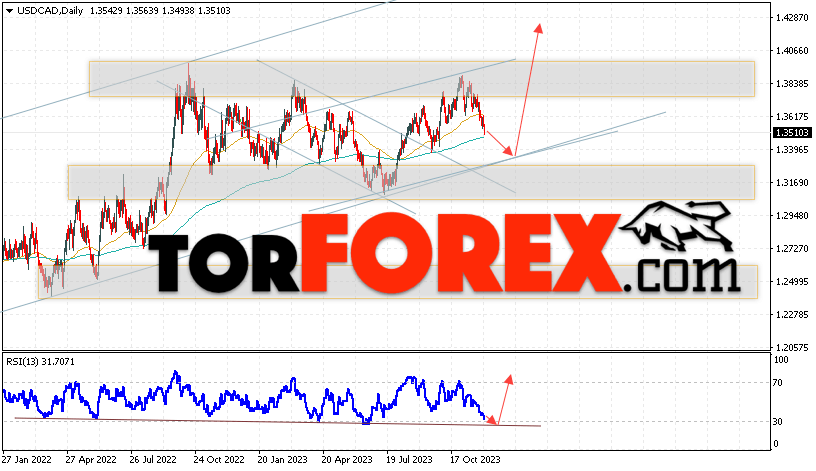This screenshot has width=816, height=471.
Task: Select the USDCAD,Daily chart title
Action: (x=50, y=10)
